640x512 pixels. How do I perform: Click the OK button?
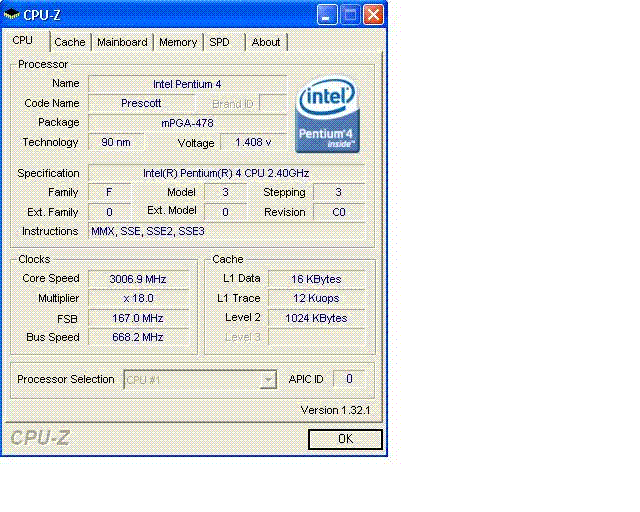coord(345,439)
